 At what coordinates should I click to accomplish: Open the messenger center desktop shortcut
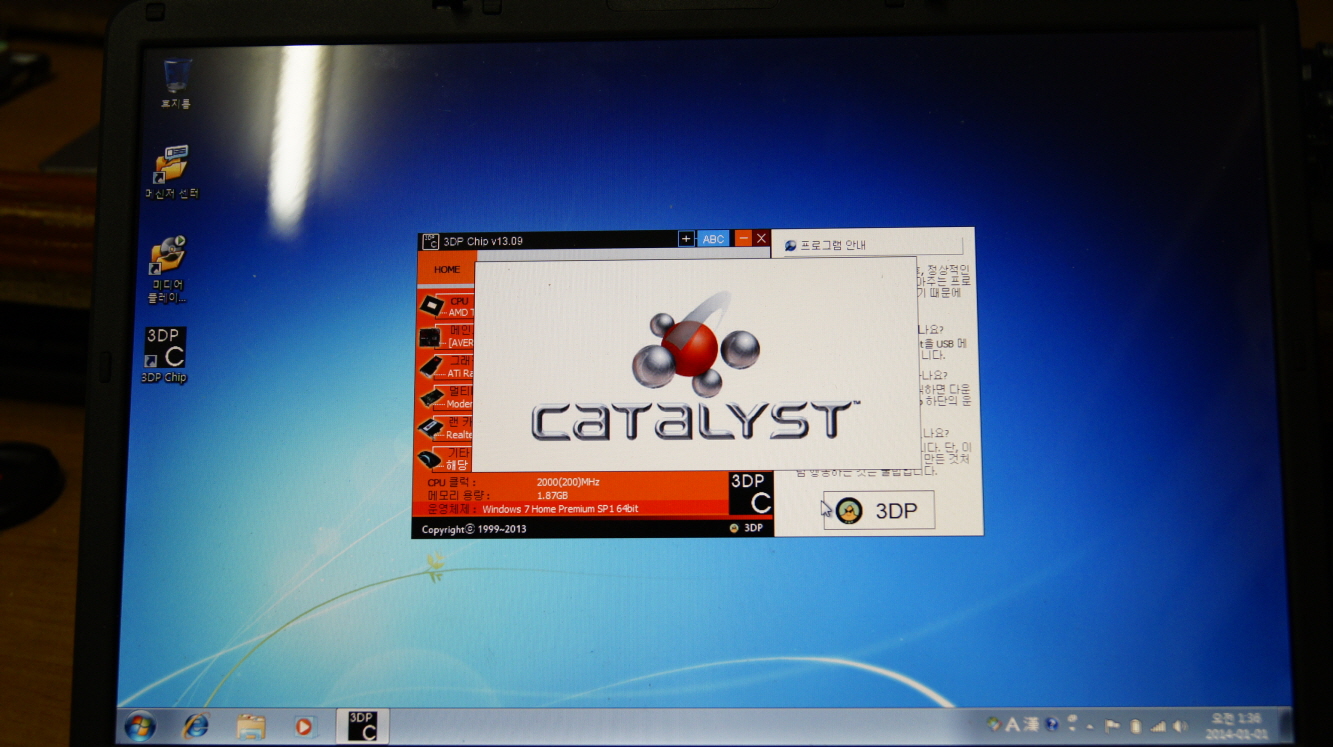coord(172,172)
